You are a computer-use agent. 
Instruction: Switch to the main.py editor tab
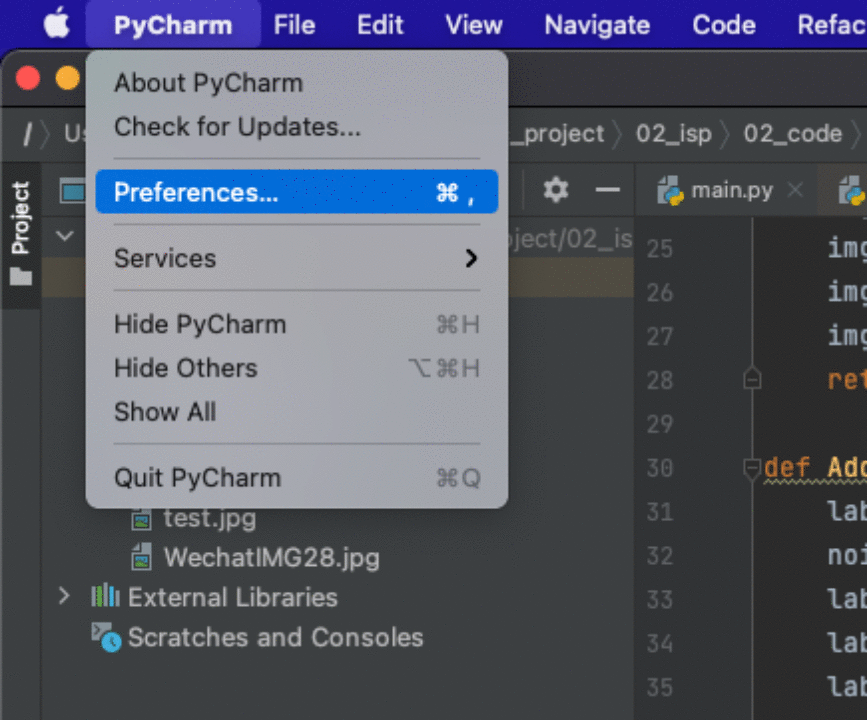[x=732, y=191]
